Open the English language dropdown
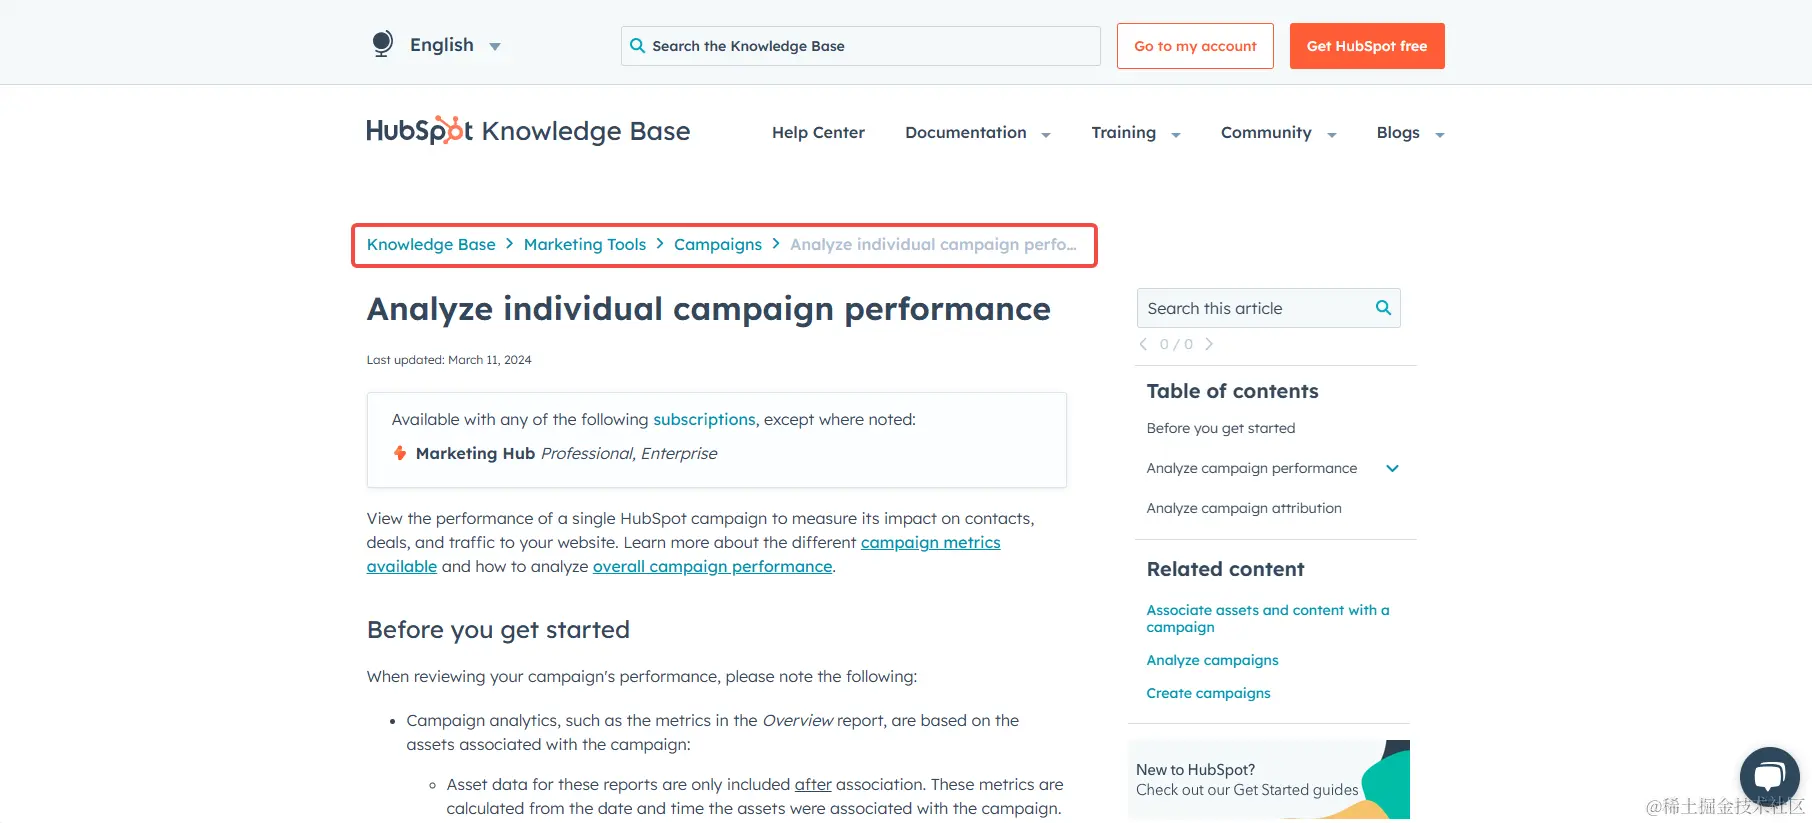Image resolution: width=1812 pixels, height=823 pixels. (454, 45)
